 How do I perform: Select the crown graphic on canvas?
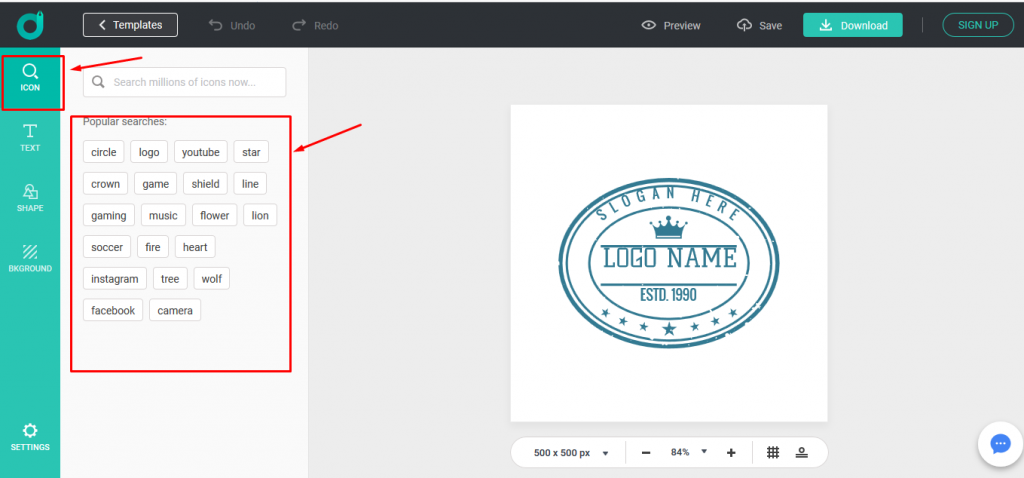pos(669,229)
